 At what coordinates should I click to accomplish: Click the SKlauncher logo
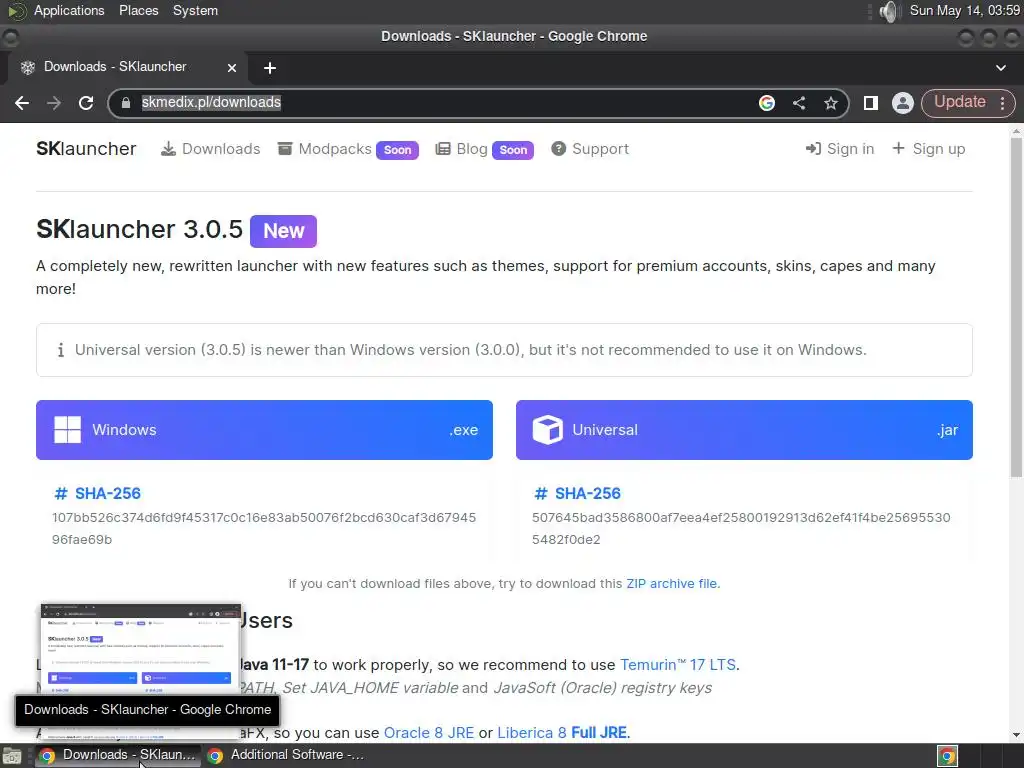click(x=86, y=149)
